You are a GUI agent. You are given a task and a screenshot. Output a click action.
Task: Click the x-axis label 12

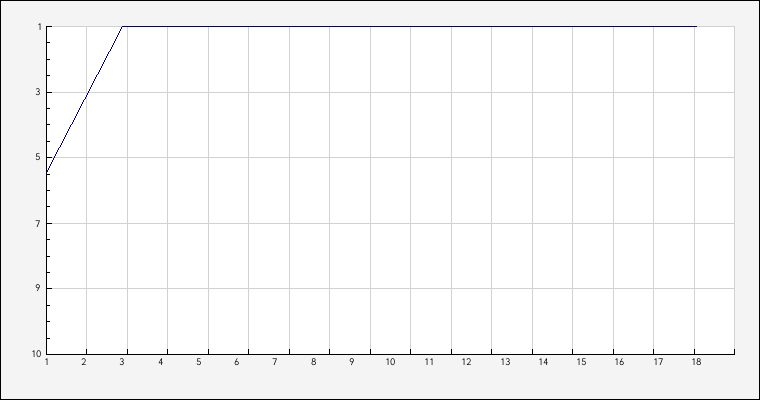(x=466, y=362)
